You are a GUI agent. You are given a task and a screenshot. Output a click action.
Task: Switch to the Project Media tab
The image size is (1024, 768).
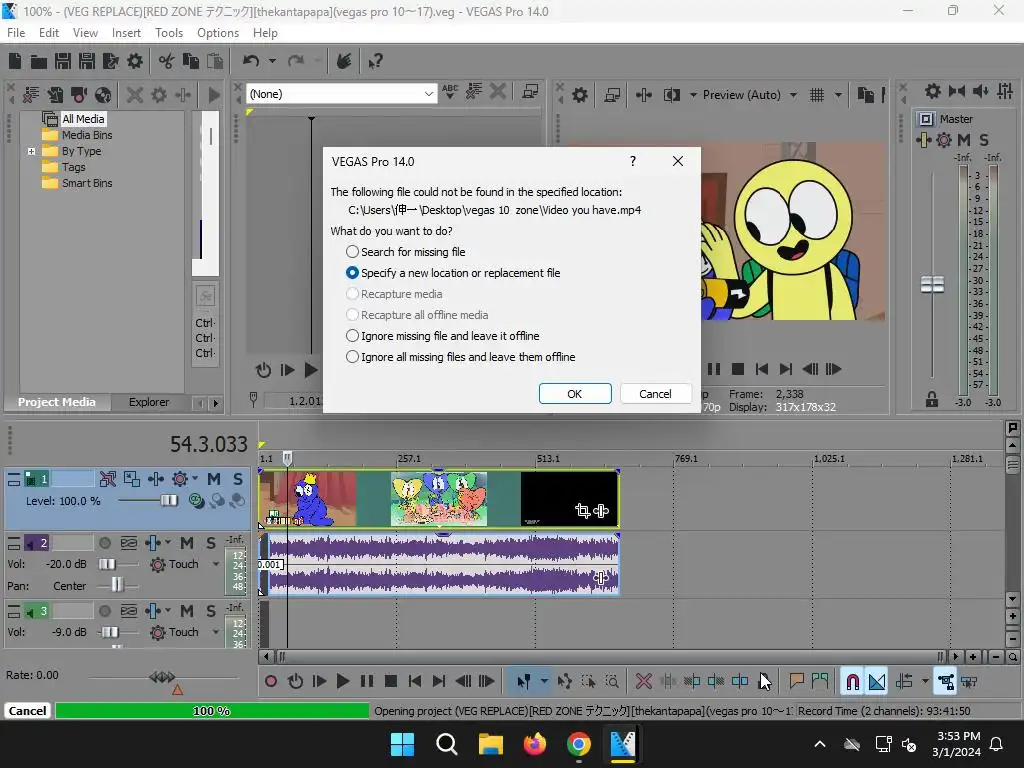(x=57, y=402)
